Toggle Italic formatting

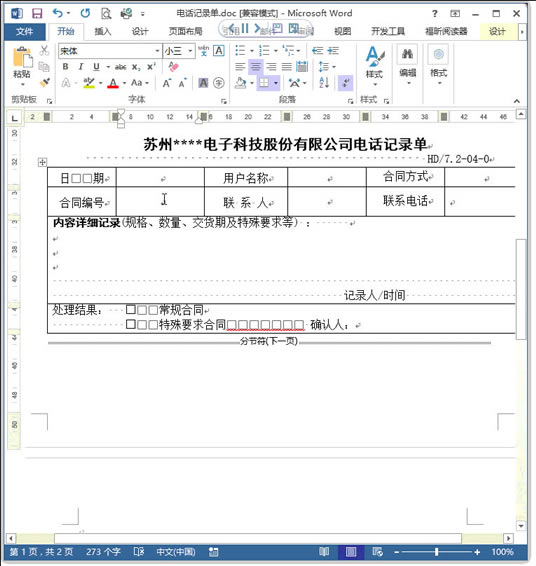coord(81,67)
